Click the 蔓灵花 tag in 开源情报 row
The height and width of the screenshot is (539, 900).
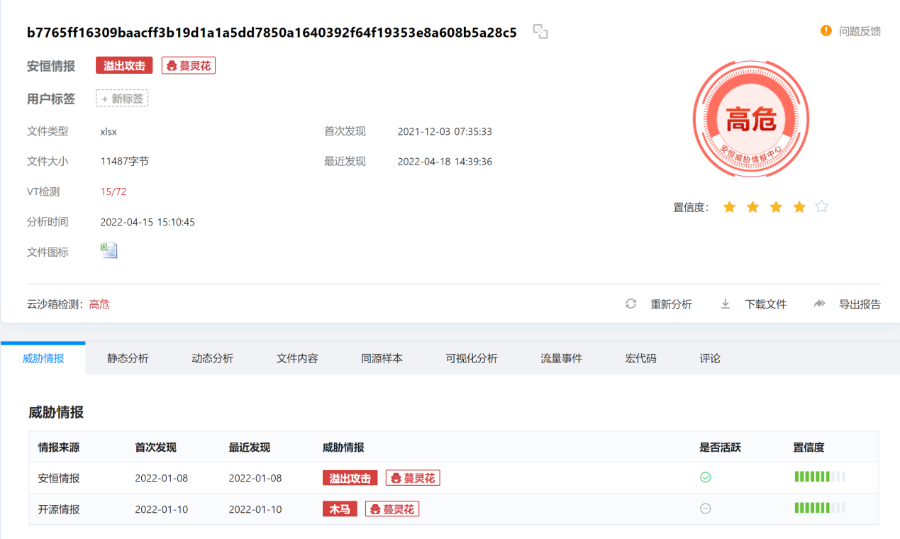click(x=392, y=509)
